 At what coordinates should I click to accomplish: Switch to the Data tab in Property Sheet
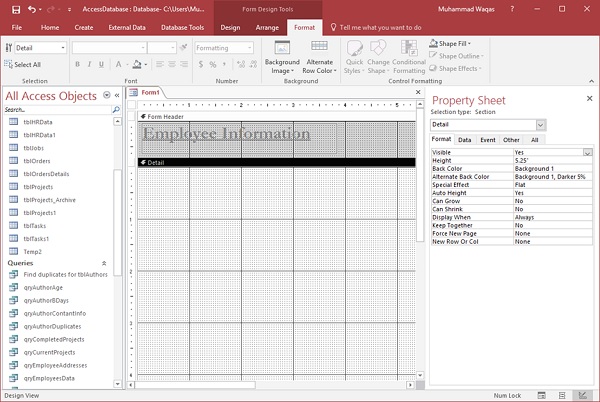tap(465, 141)
